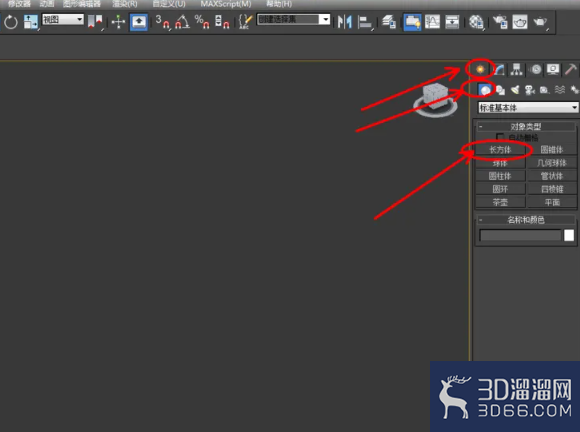The width and height of the screenshot is (580, 432).
Task: Select the Space Warps wave icon
Action: tap(560, 90)
